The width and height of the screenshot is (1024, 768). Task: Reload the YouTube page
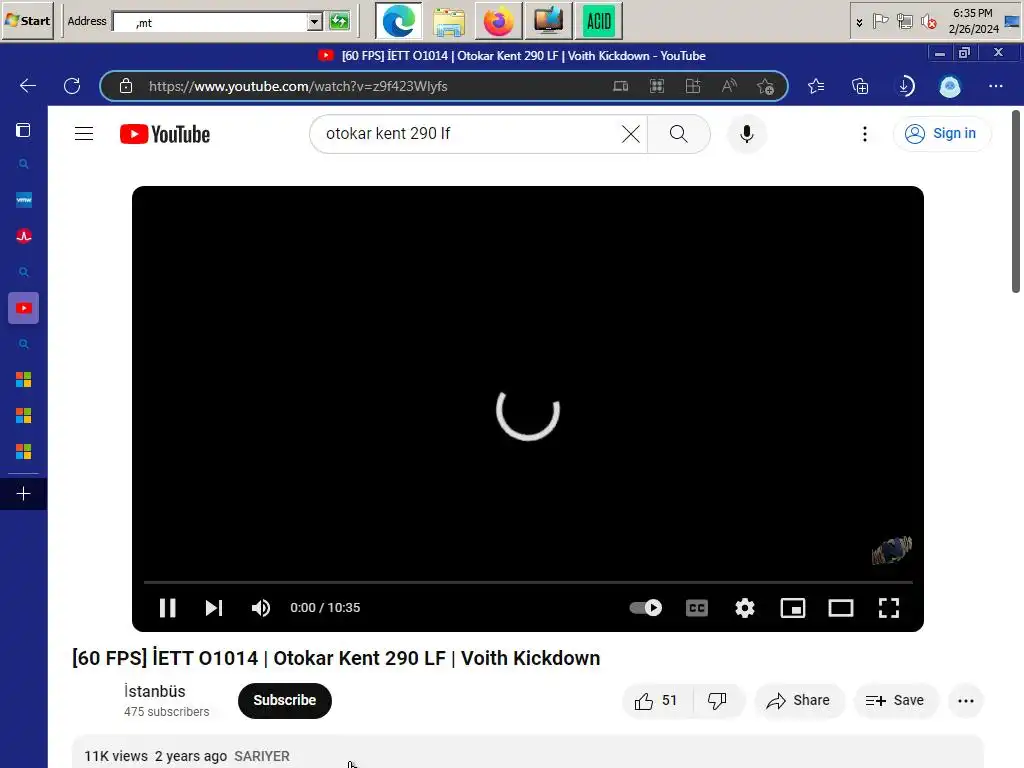[72, 86]
